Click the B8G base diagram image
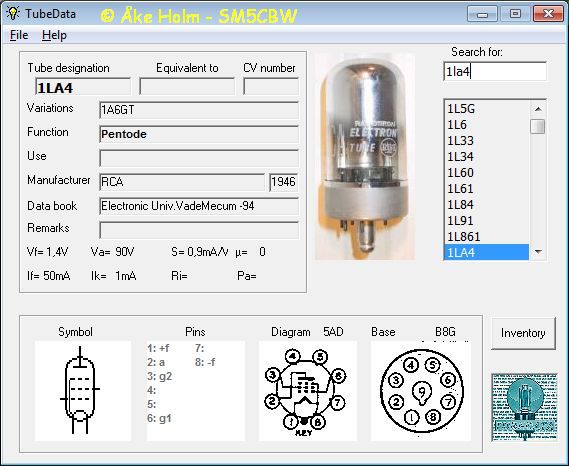Image resolution: width=569 pixels, height=466 pixels. pyautogui.click(x=421, y=391)
